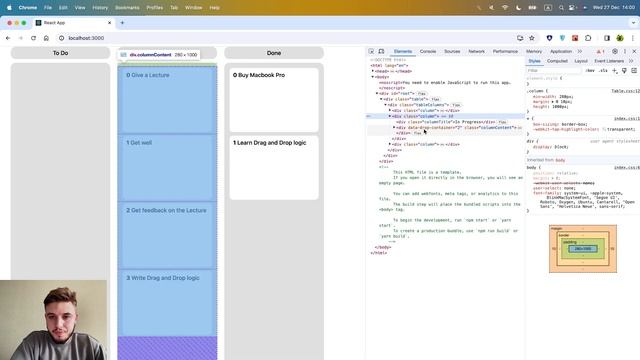Switch to the Console tab
640x360 pixels.
point(428,51)
